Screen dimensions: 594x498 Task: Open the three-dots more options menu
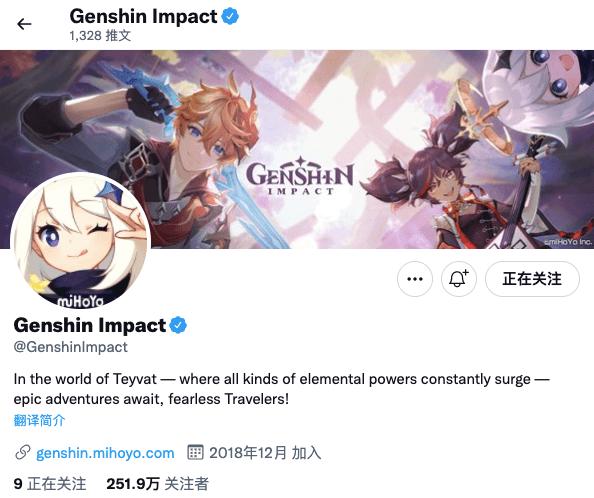(415, 279)
